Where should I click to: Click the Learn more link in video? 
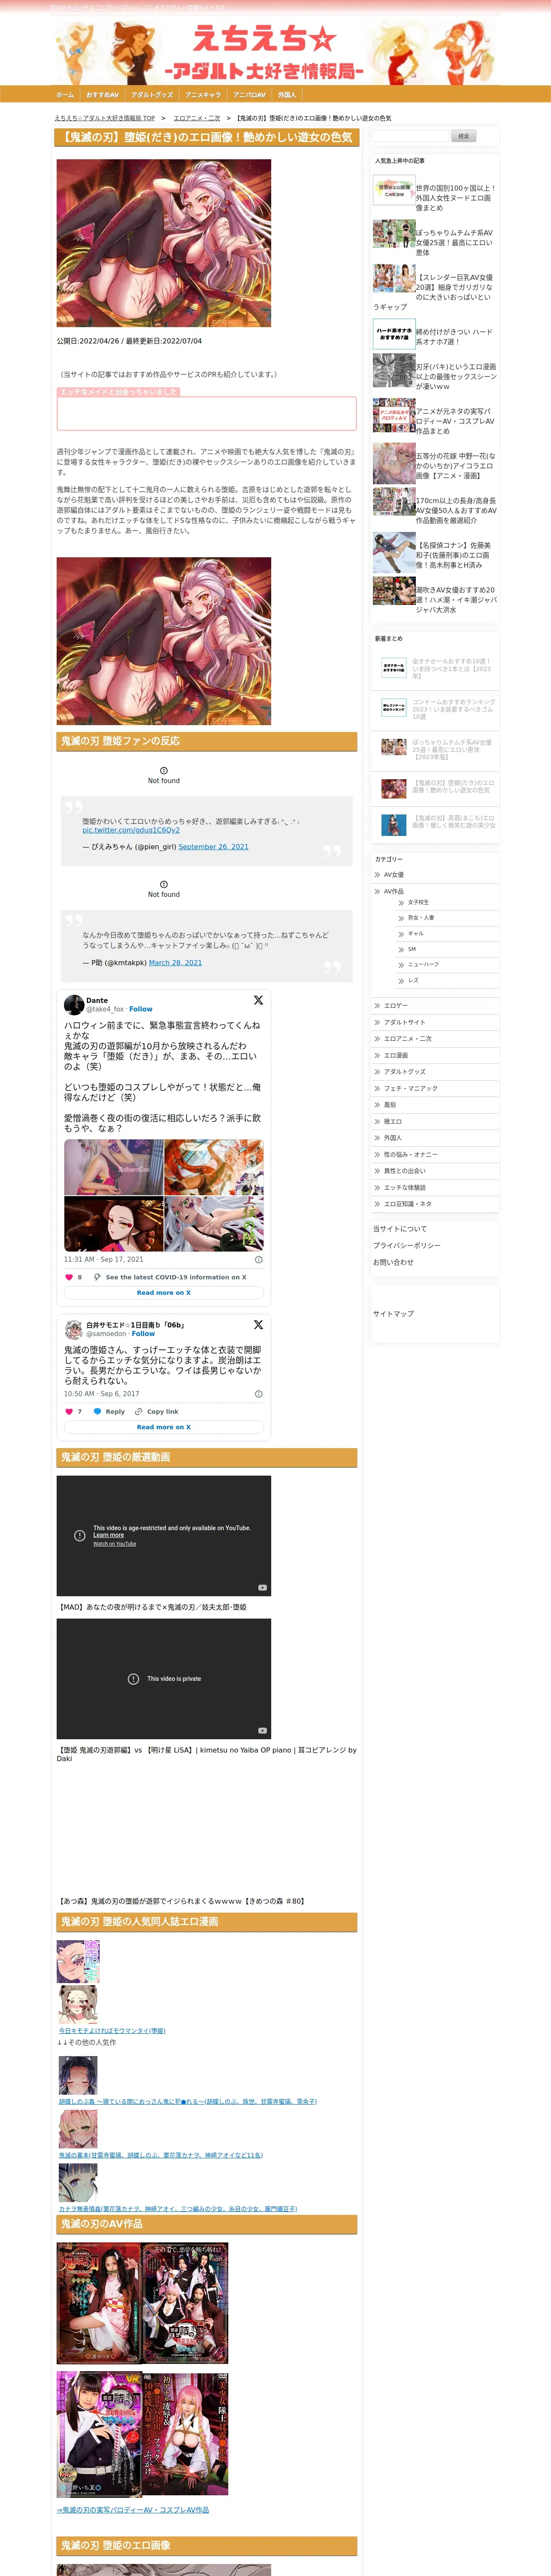(108, 1535)
